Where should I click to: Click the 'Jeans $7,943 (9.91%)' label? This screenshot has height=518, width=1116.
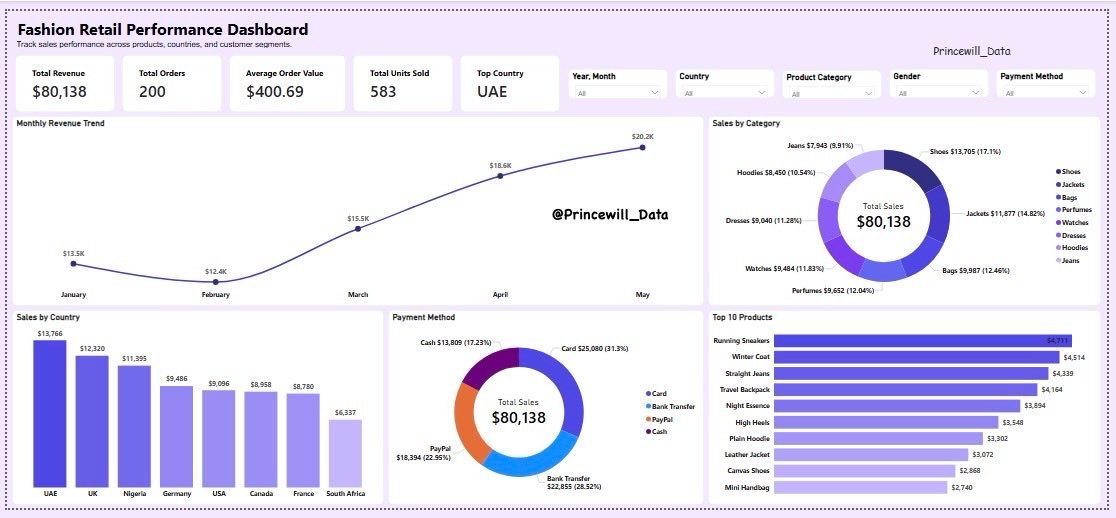click(820, 145)
